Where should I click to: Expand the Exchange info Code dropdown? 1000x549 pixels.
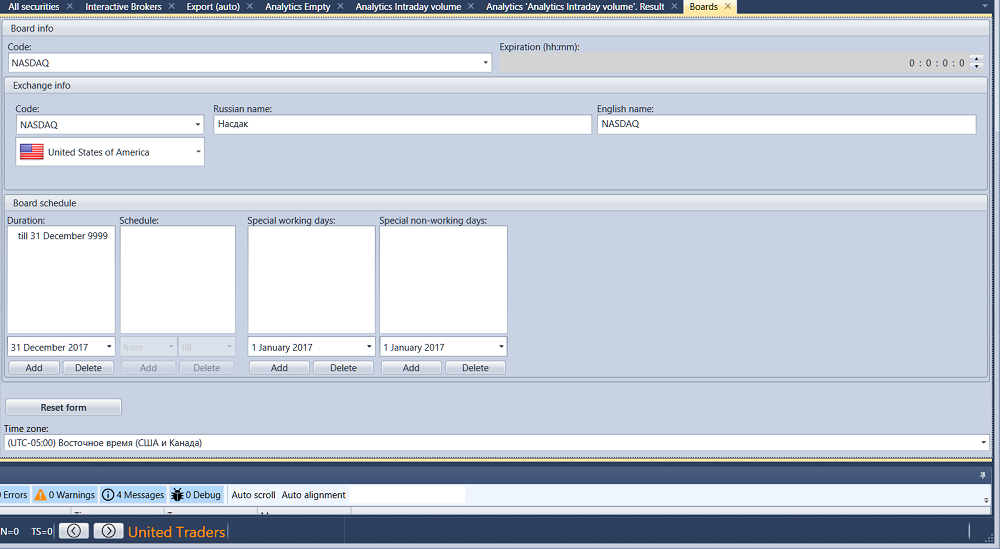click(198, 124)
